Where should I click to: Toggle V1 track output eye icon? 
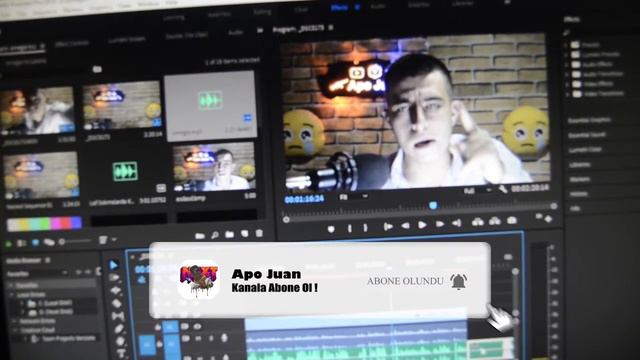pyautogui.click(x=198, y=327)
